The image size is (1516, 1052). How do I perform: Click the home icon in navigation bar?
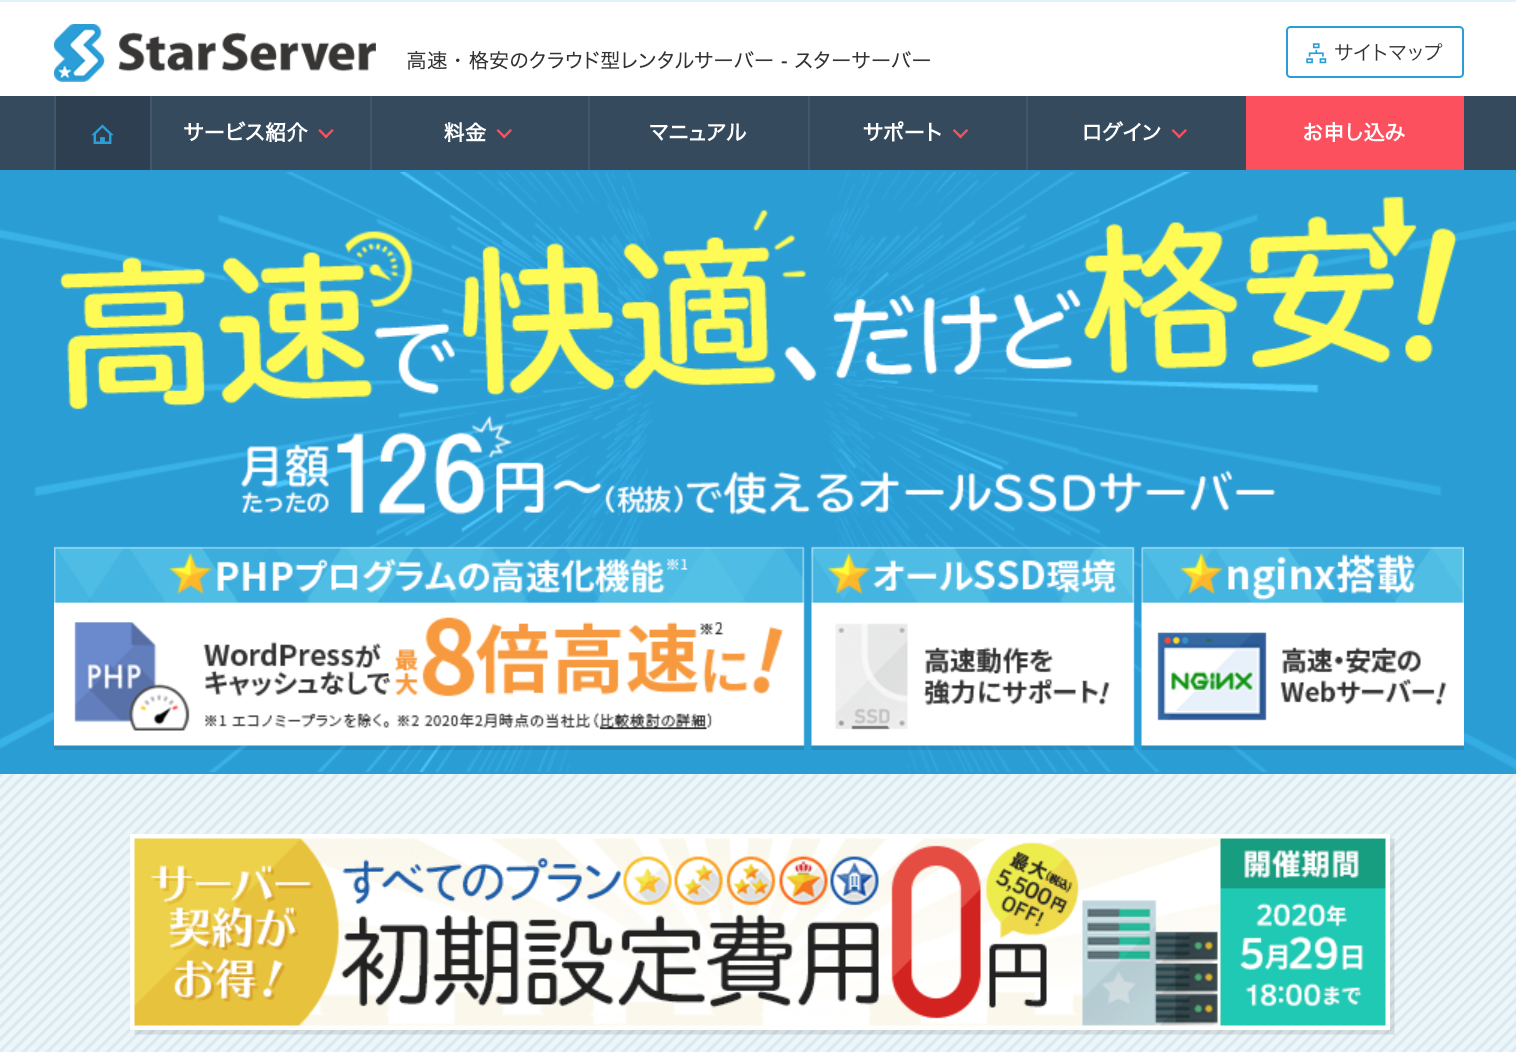pyautogui.click(x=102, y=134)
